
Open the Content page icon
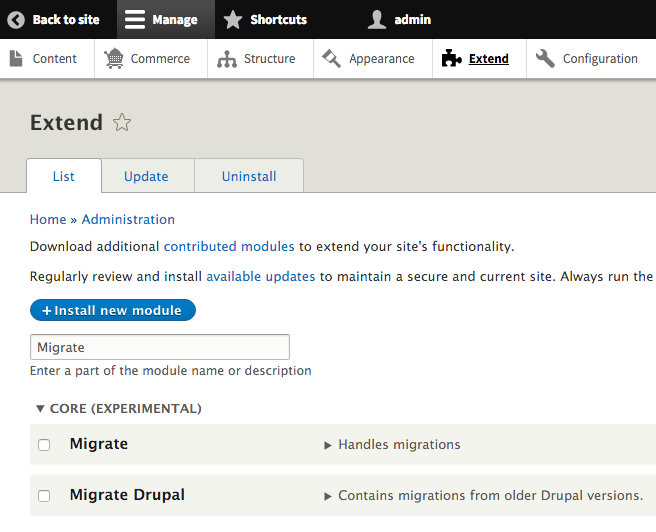pos(16,59)
